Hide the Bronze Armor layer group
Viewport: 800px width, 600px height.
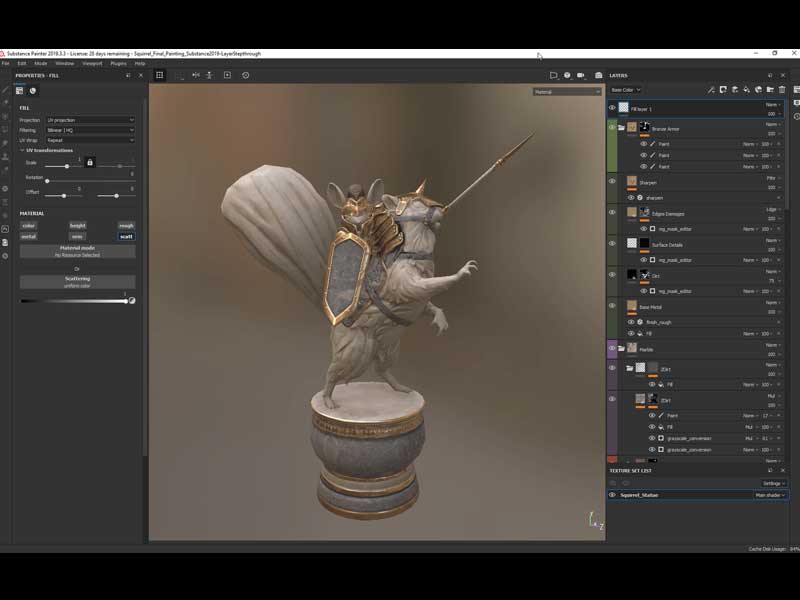[x=612, y=128]
